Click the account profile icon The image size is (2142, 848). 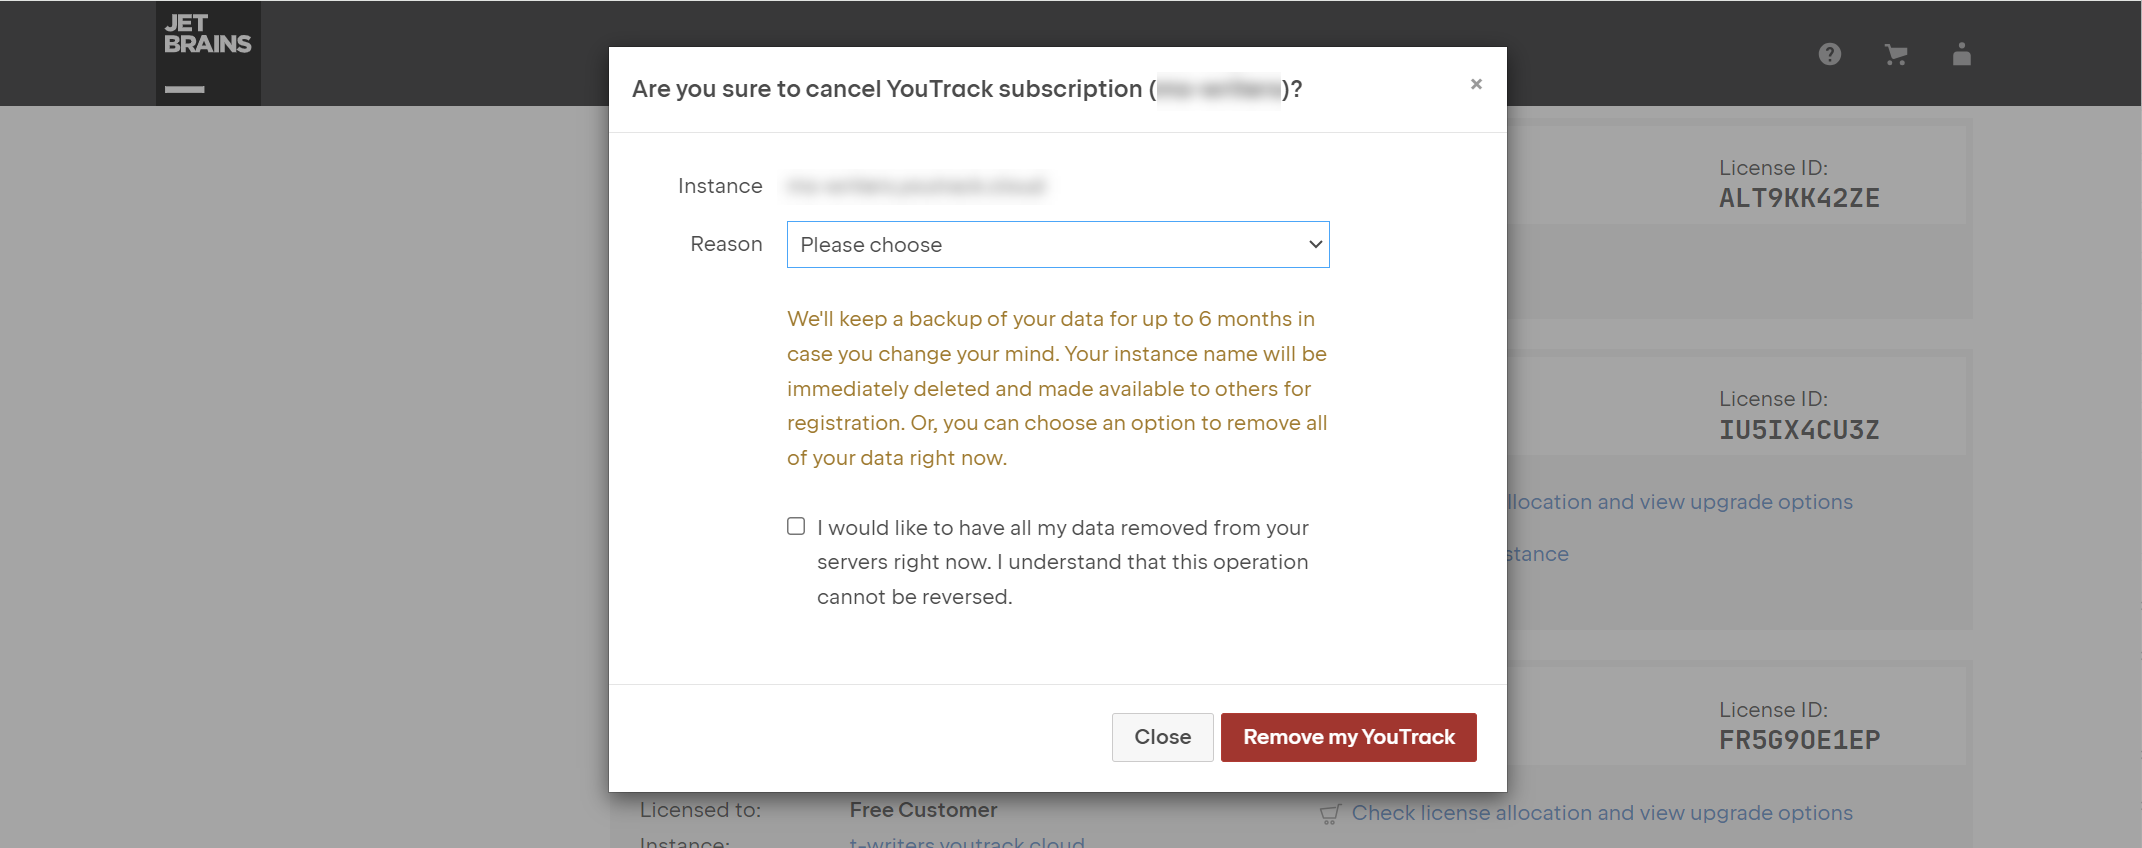click(x=1961, y=54)
